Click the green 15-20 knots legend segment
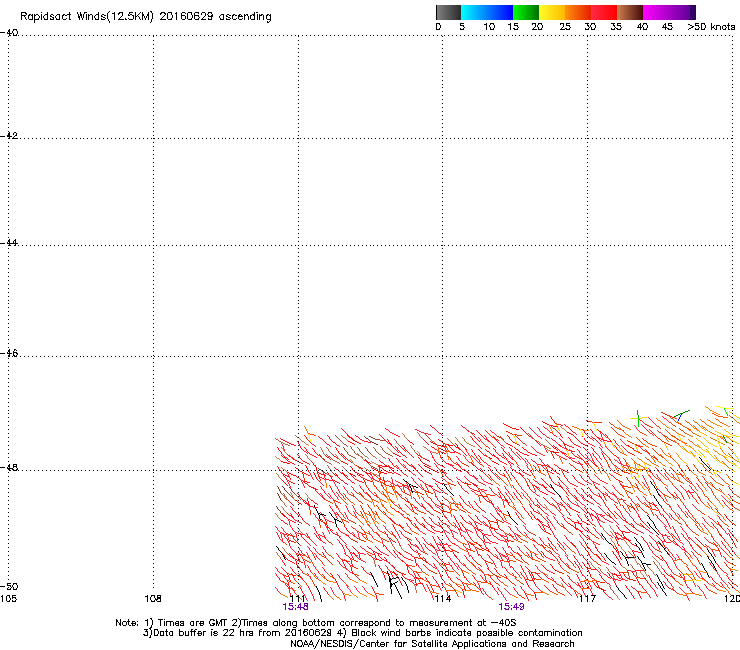Screen dimensions: 740x650 click(526, 12)
